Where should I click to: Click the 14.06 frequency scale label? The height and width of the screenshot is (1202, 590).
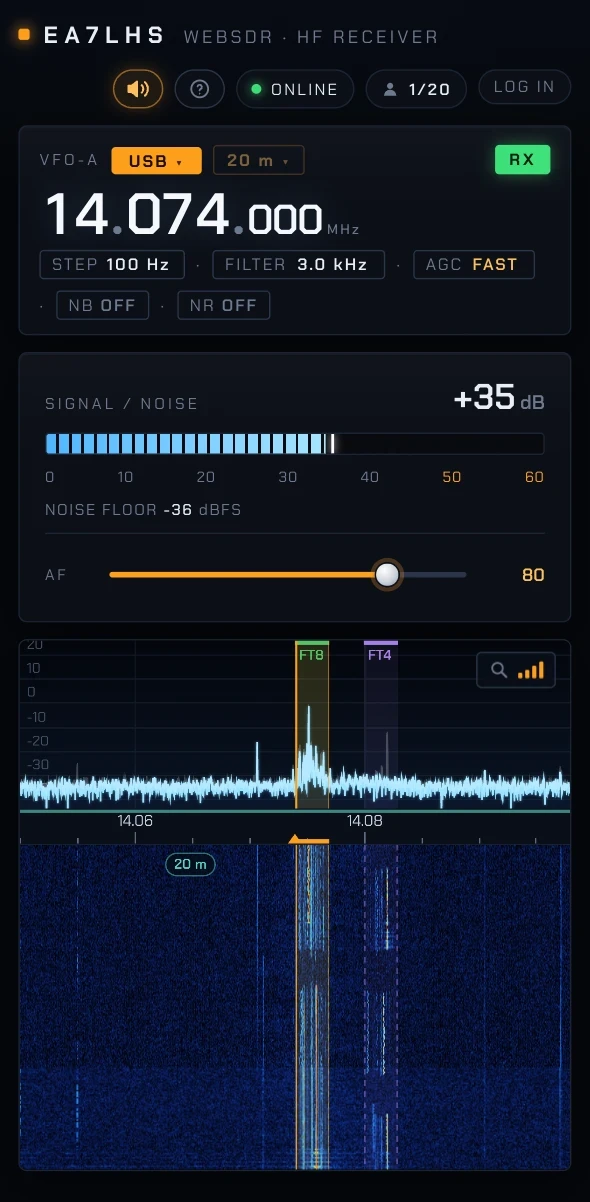(x=135, y=821)
